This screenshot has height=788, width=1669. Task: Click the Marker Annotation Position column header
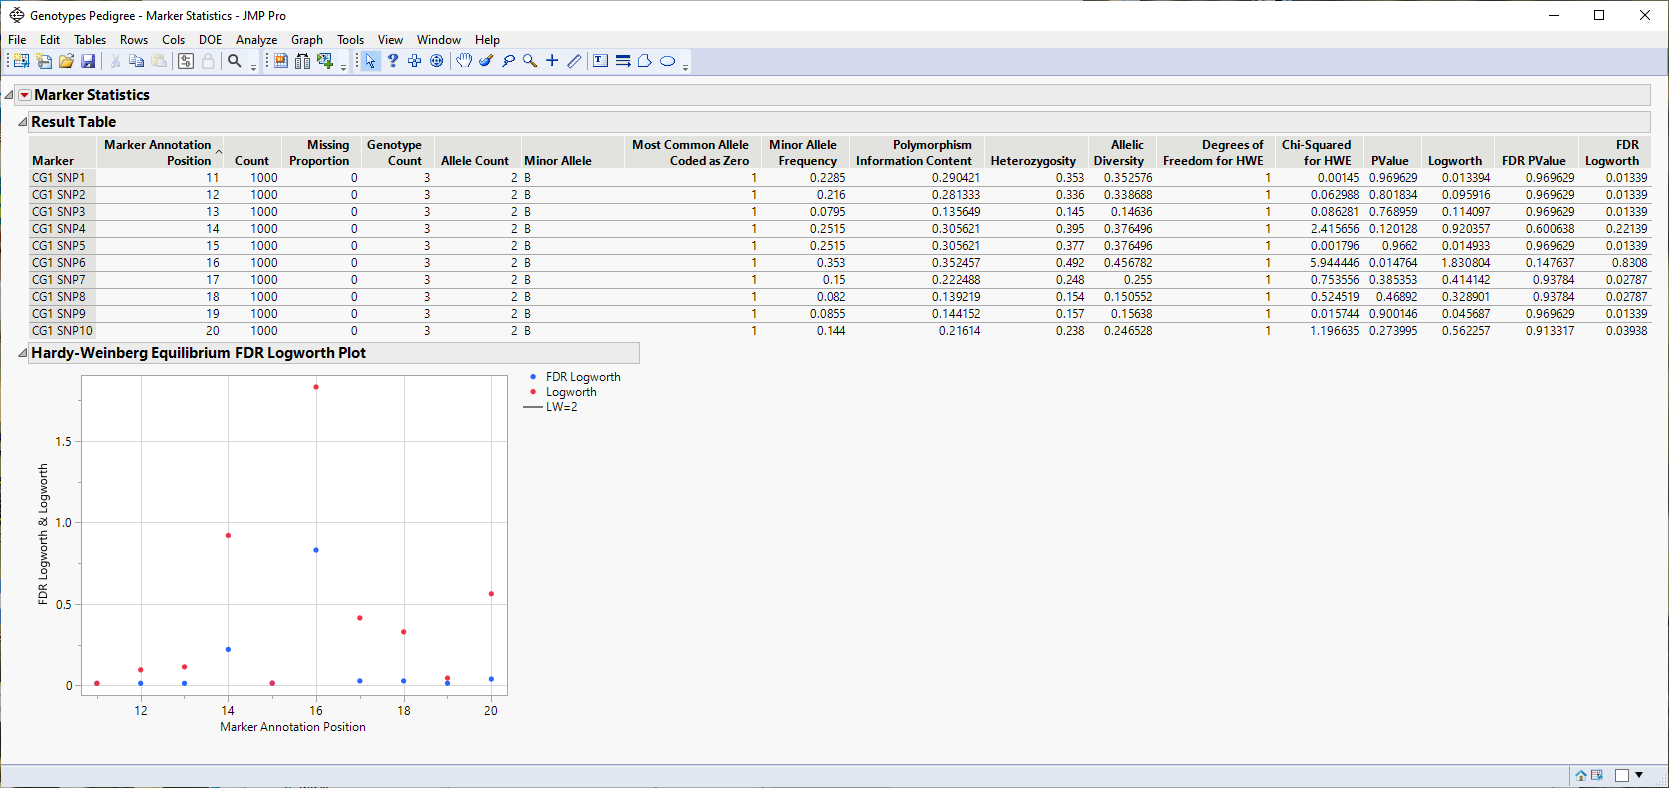coord(158,152)
